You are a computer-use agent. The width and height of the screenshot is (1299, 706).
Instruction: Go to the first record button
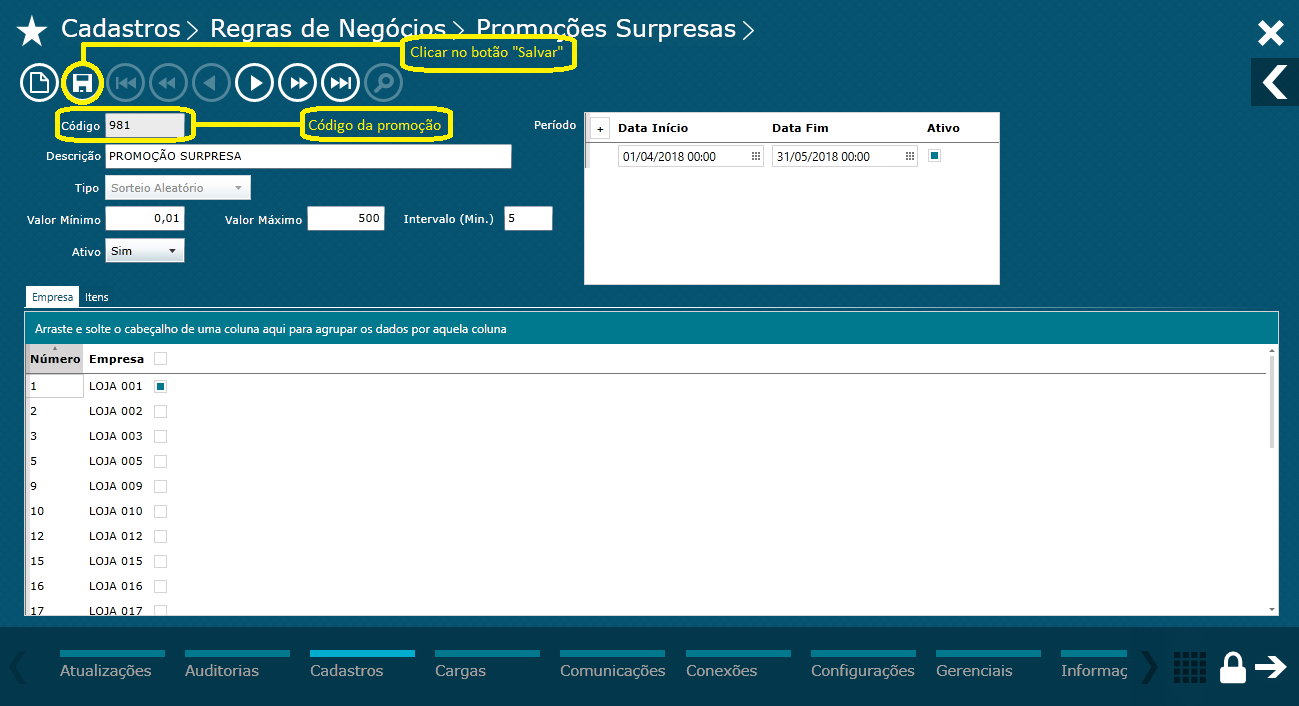[x=125, y=82]
